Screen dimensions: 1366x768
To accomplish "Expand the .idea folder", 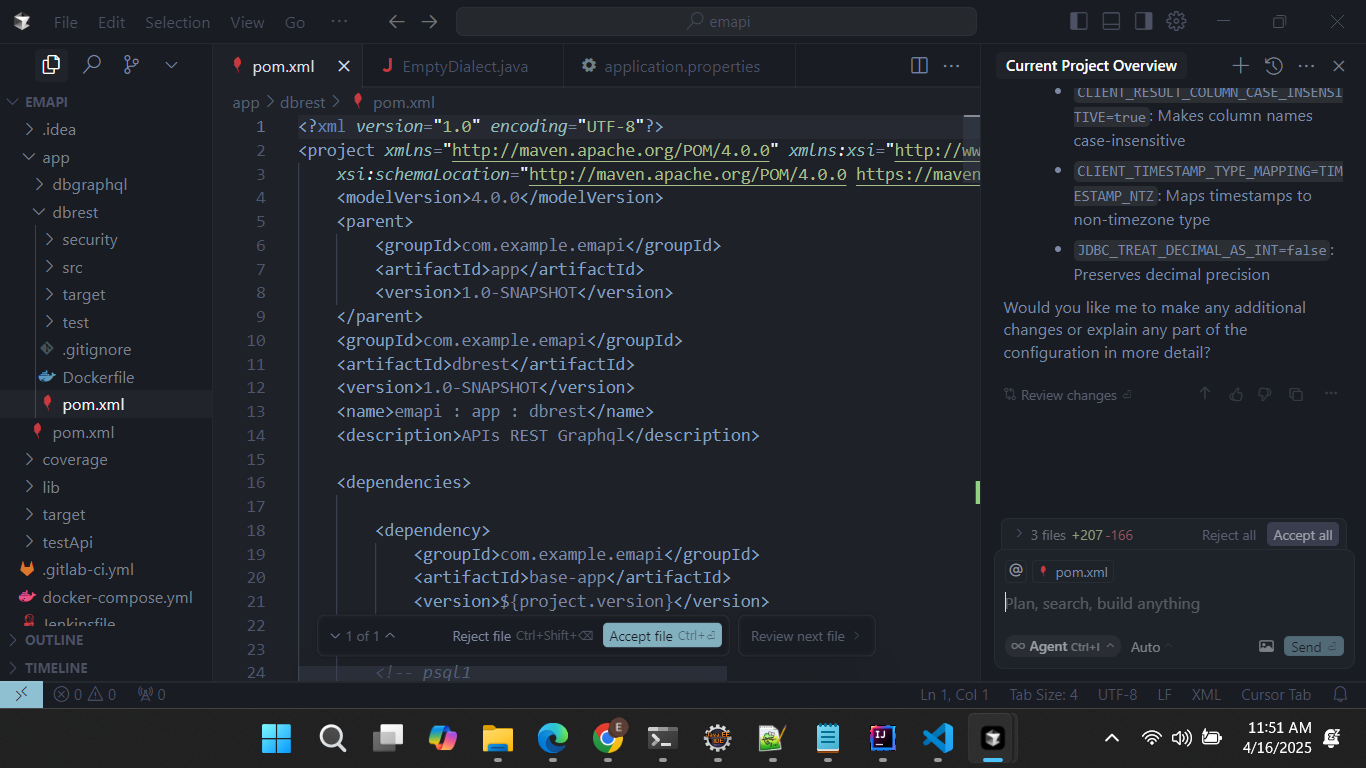I will pos(106,129).
